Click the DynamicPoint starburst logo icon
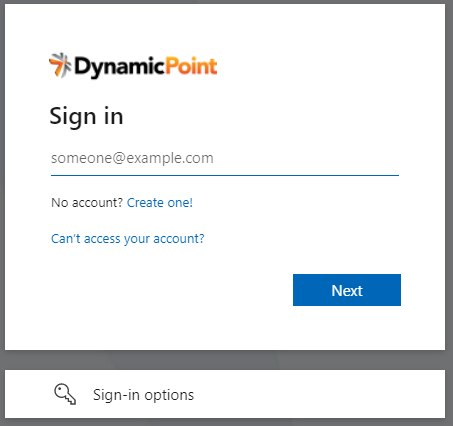453x426 pixels. pos(60,65)
